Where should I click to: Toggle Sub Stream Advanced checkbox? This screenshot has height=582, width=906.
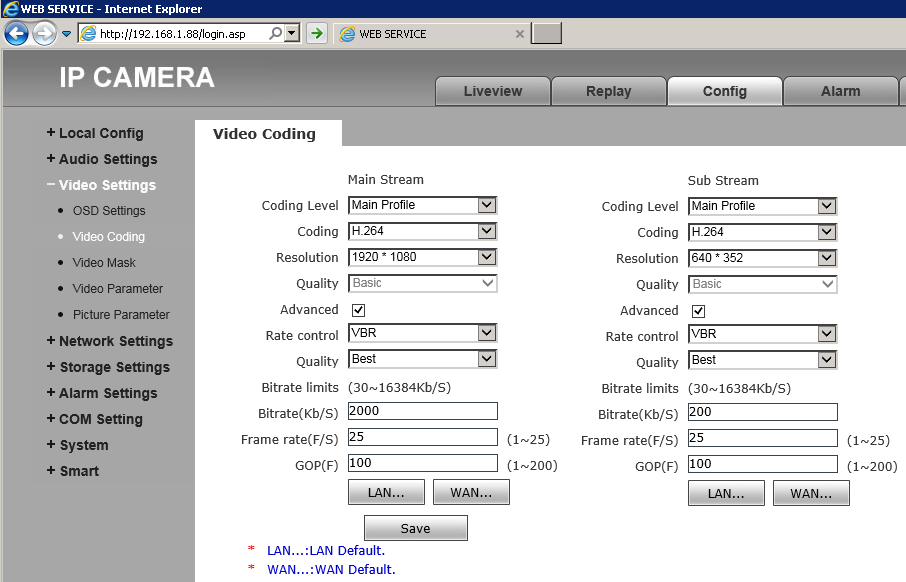point(698,312)
